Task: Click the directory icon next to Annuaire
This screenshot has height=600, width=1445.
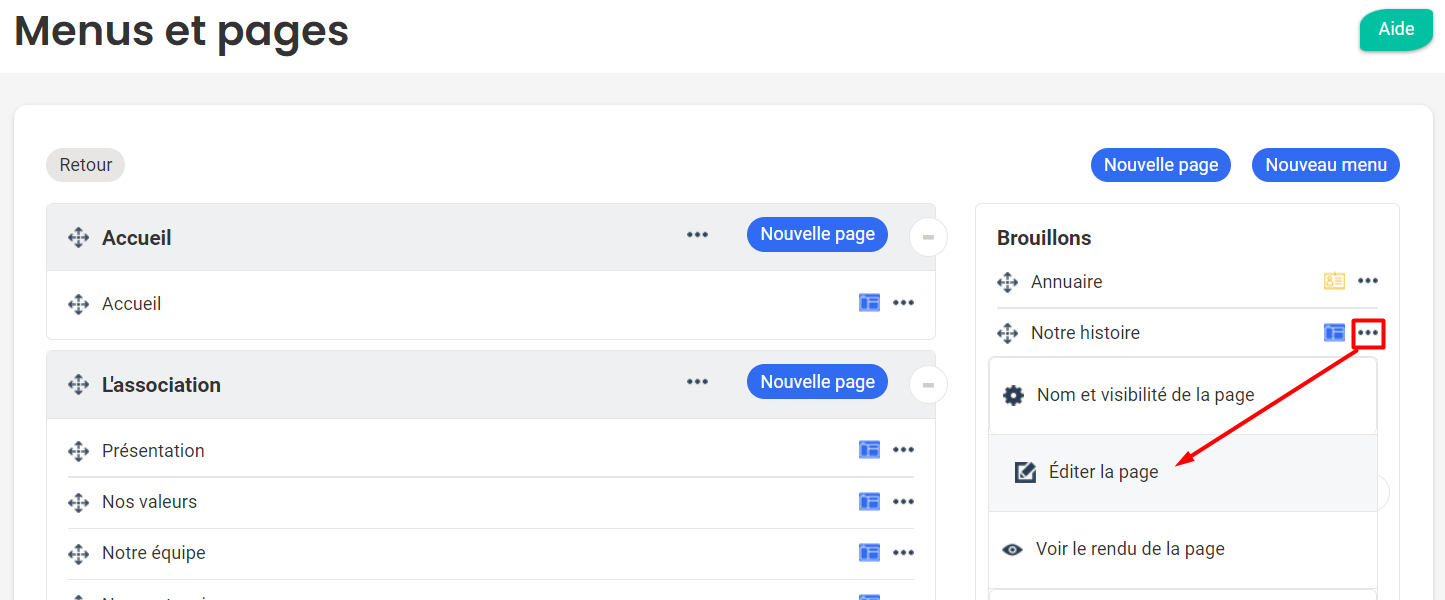Action: click(x=1334, y=282)
